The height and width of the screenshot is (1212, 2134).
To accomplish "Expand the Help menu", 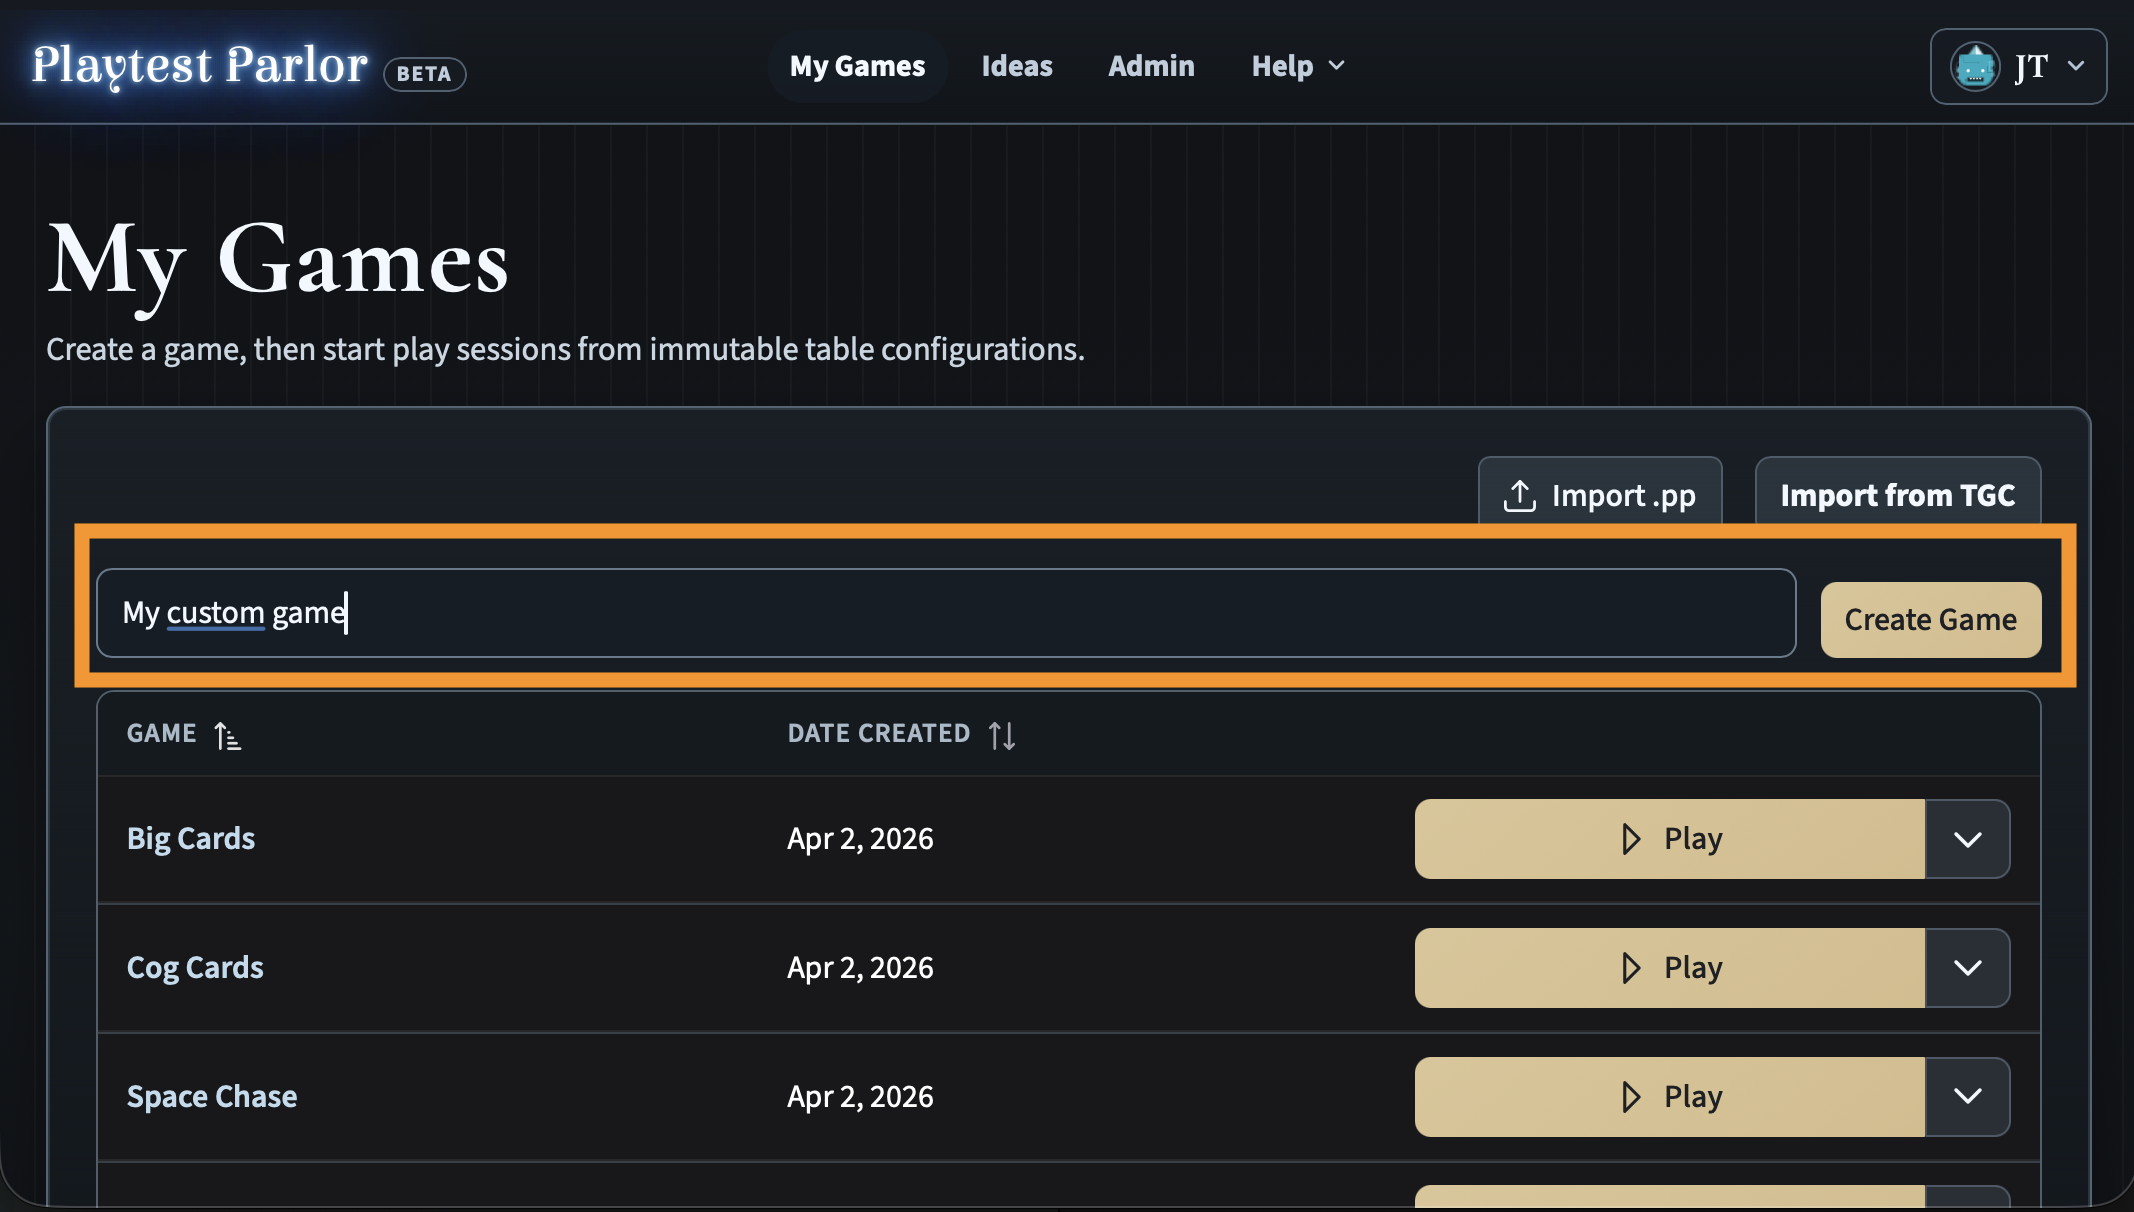I will pos(1298,66).
